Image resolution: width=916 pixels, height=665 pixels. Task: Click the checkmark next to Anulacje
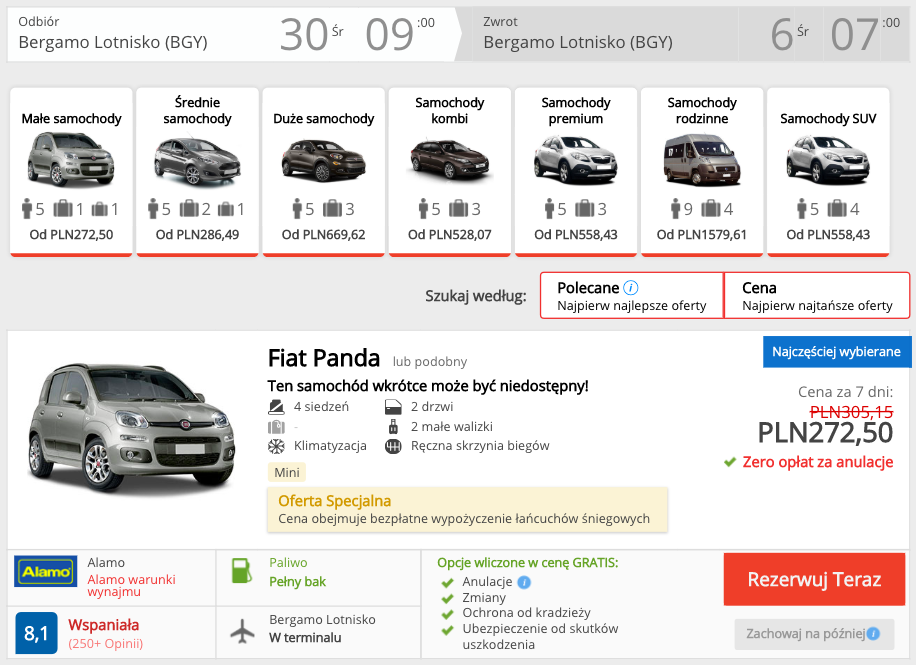[x=446, y=582]
